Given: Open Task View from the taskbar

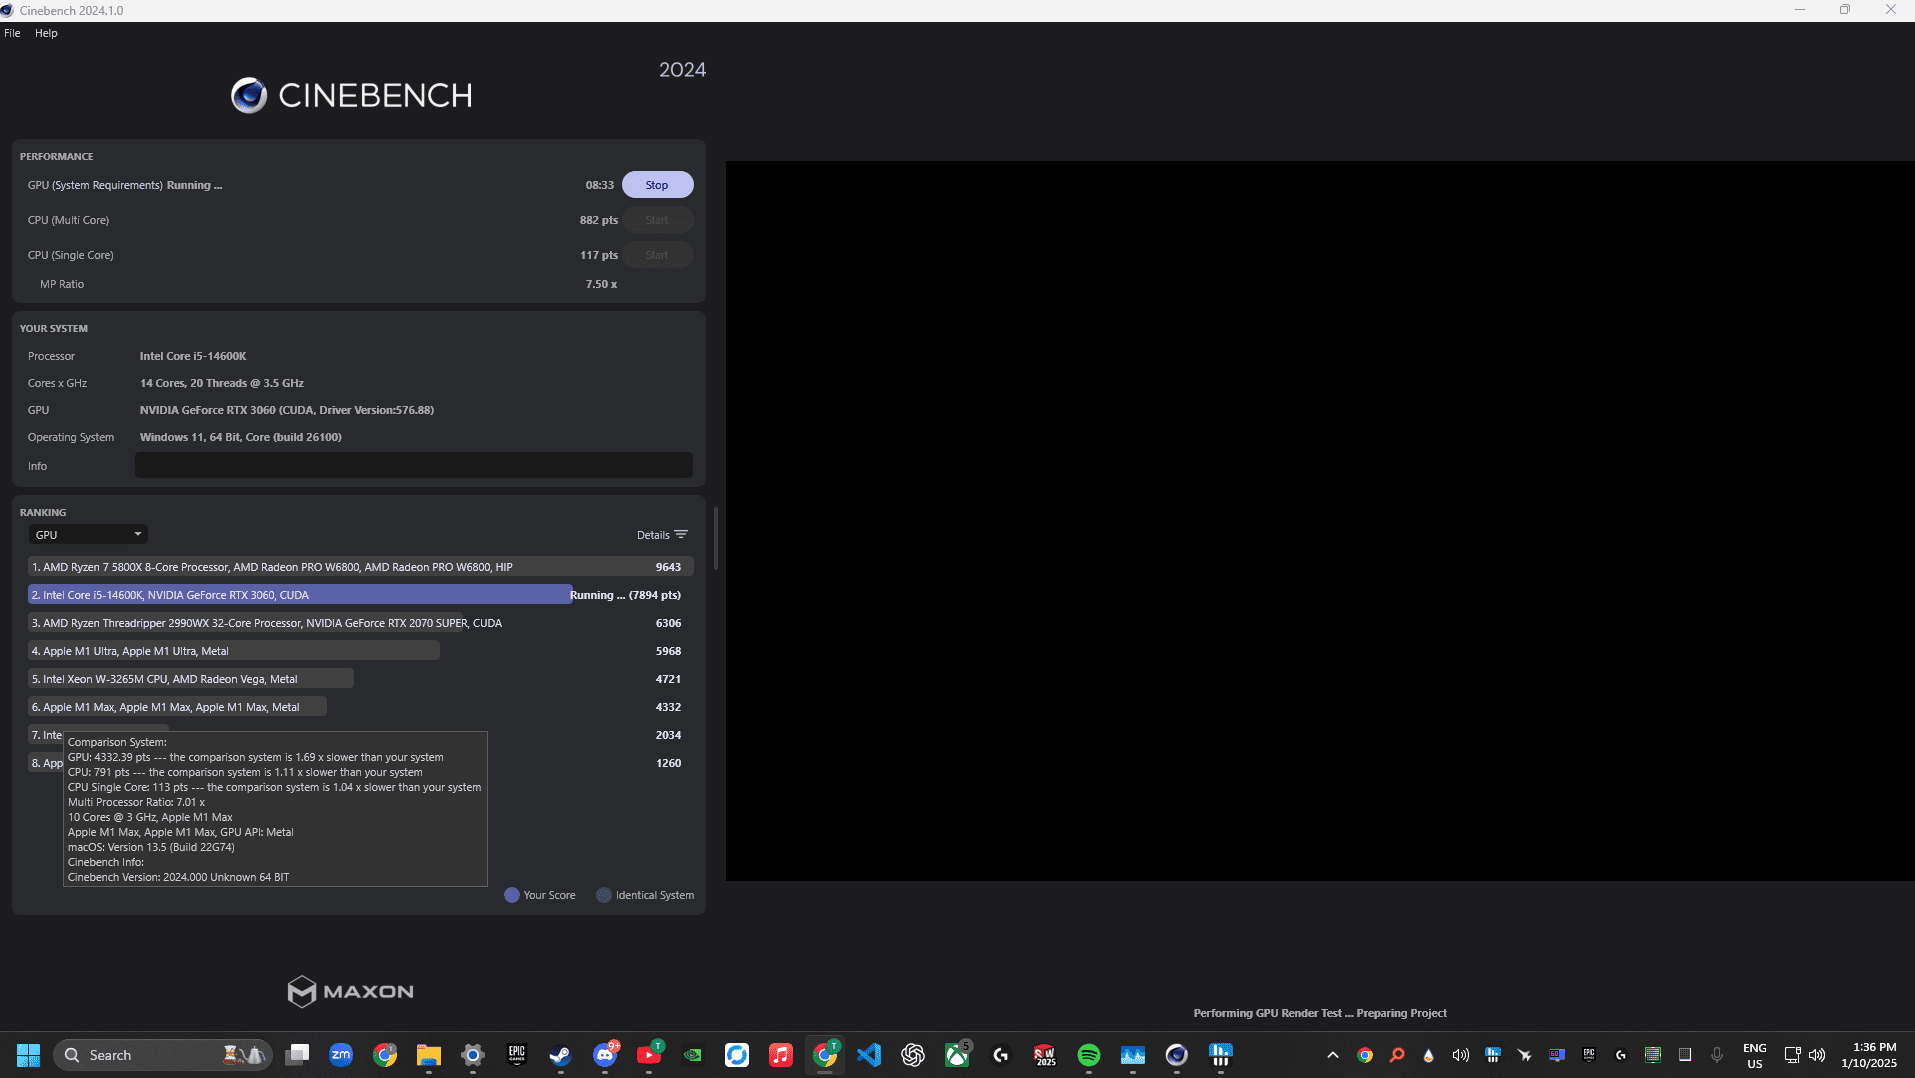Looking at the screenshot, I should (x=297, y=1055).
